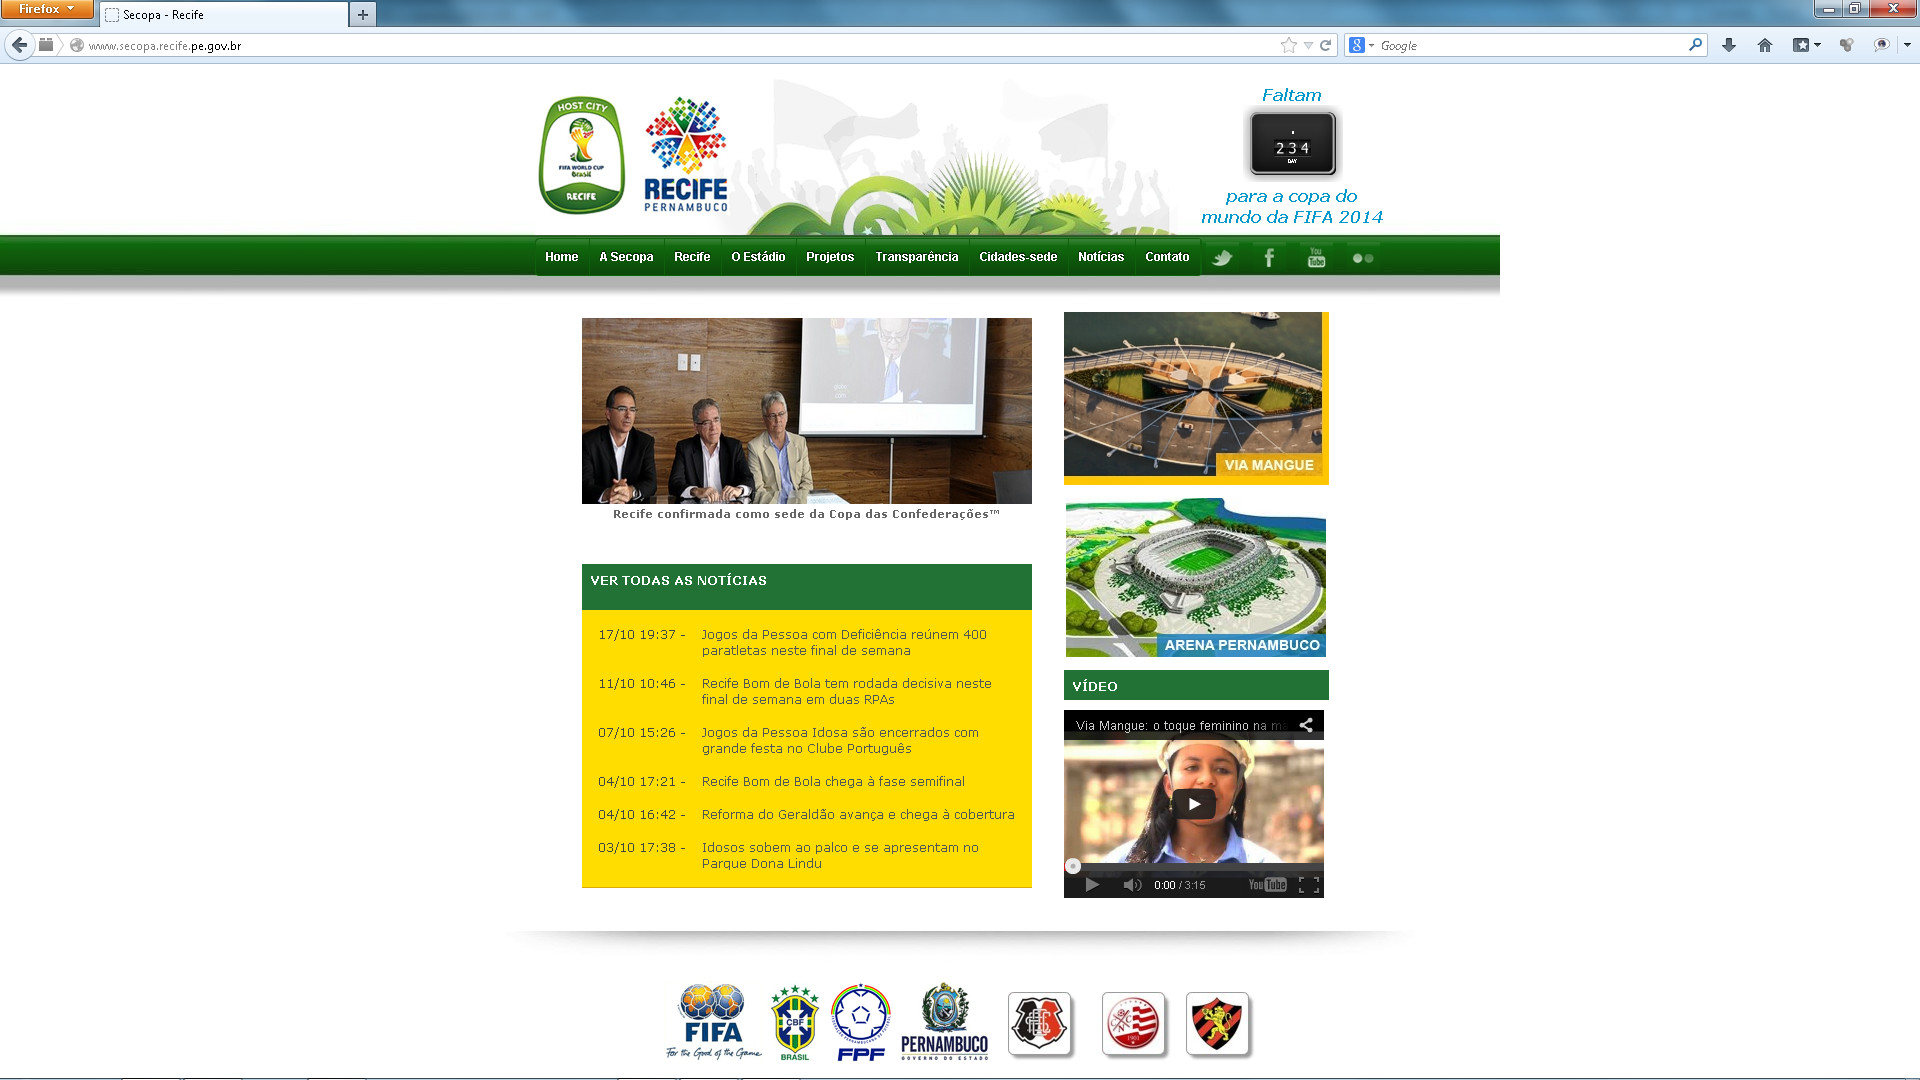Focus the Google search input field
Viewport: 1920px width, 1080px height.
click(x=1530, y=45)
